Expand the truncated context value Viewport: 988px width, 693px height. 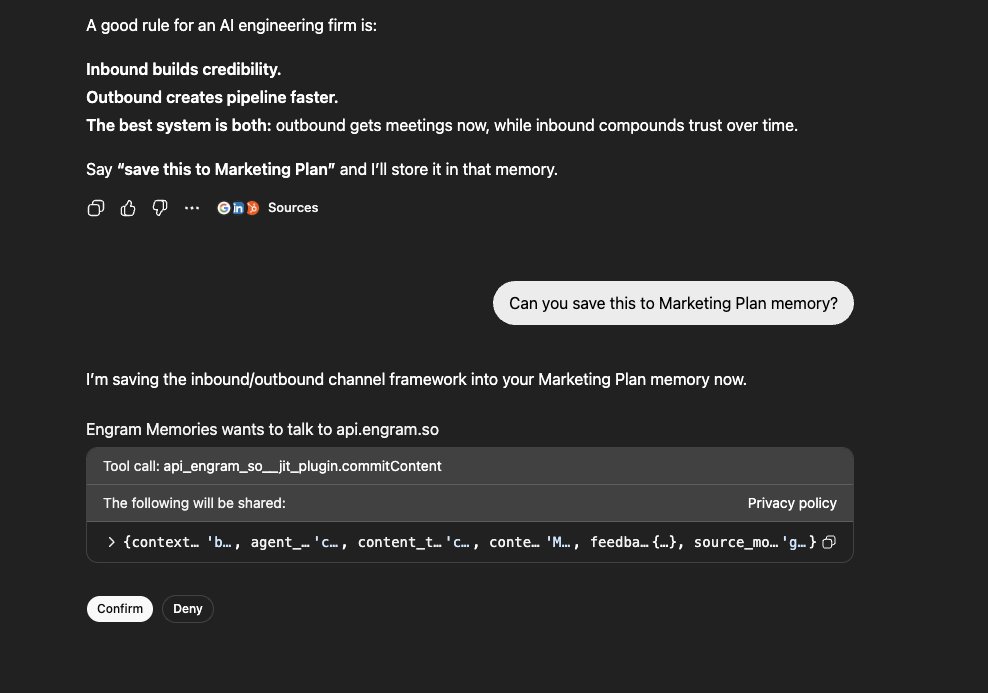coord(221,542)
